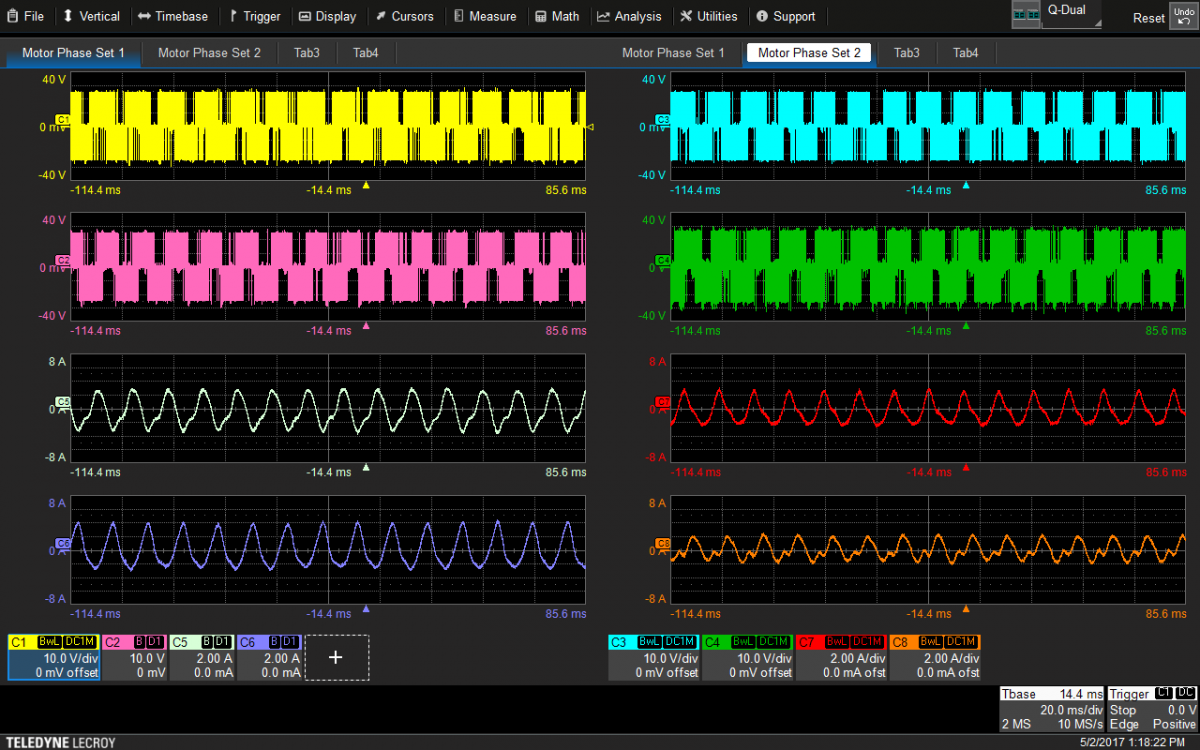The width and height of the screenshot is (1200, 750).
Task: Open the Analysis menu
Action: point(630,16)
